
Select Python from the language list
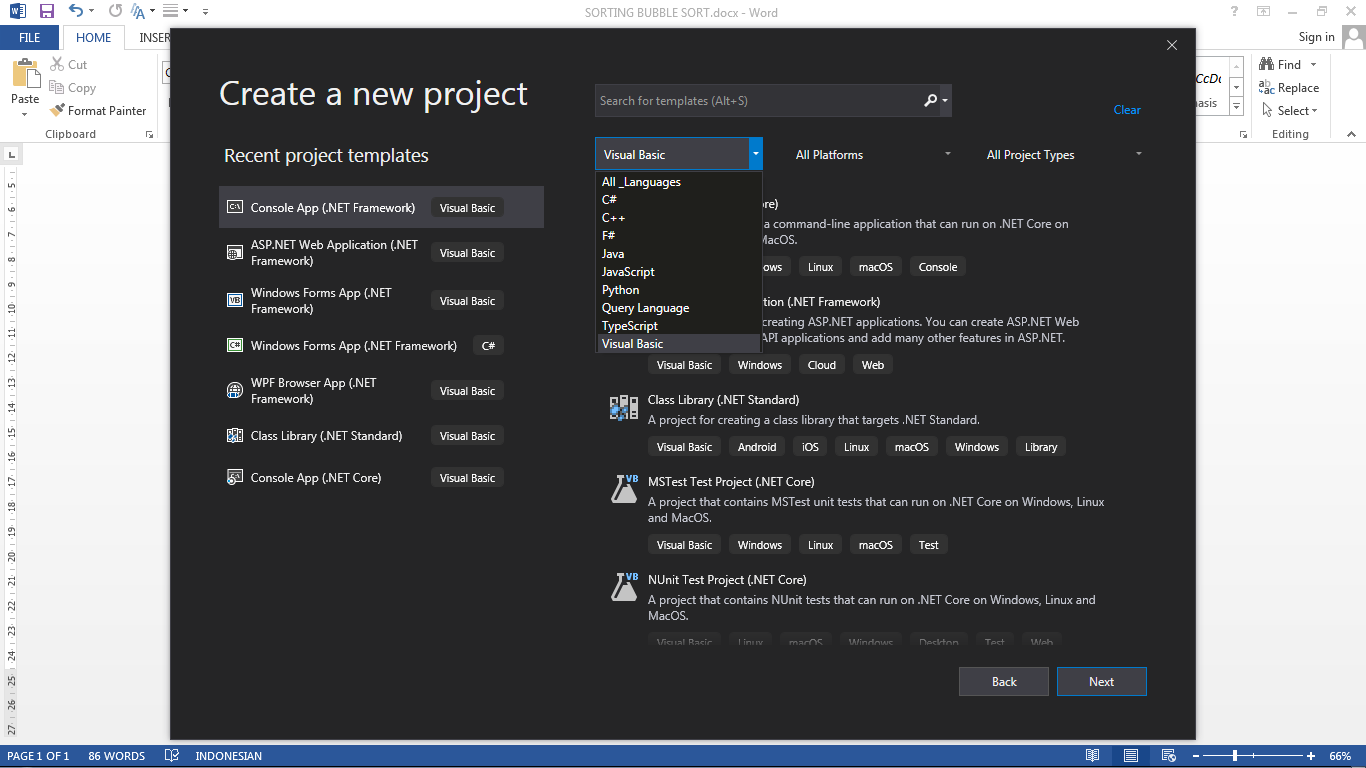620,289
